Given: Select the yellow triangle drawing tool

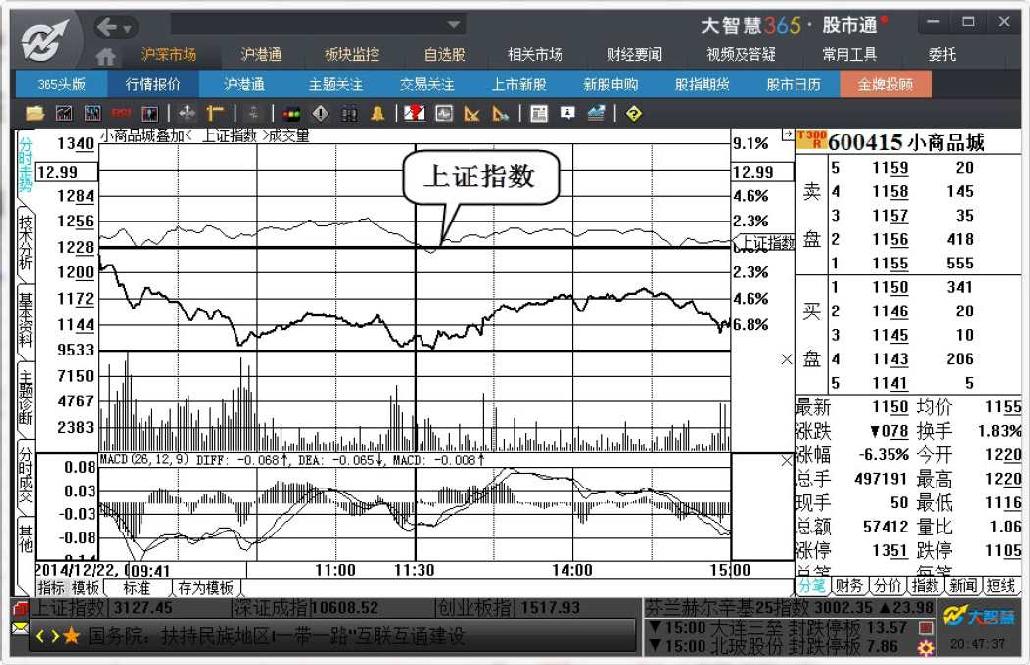Looking at the screenshot, I should [472, 114].
